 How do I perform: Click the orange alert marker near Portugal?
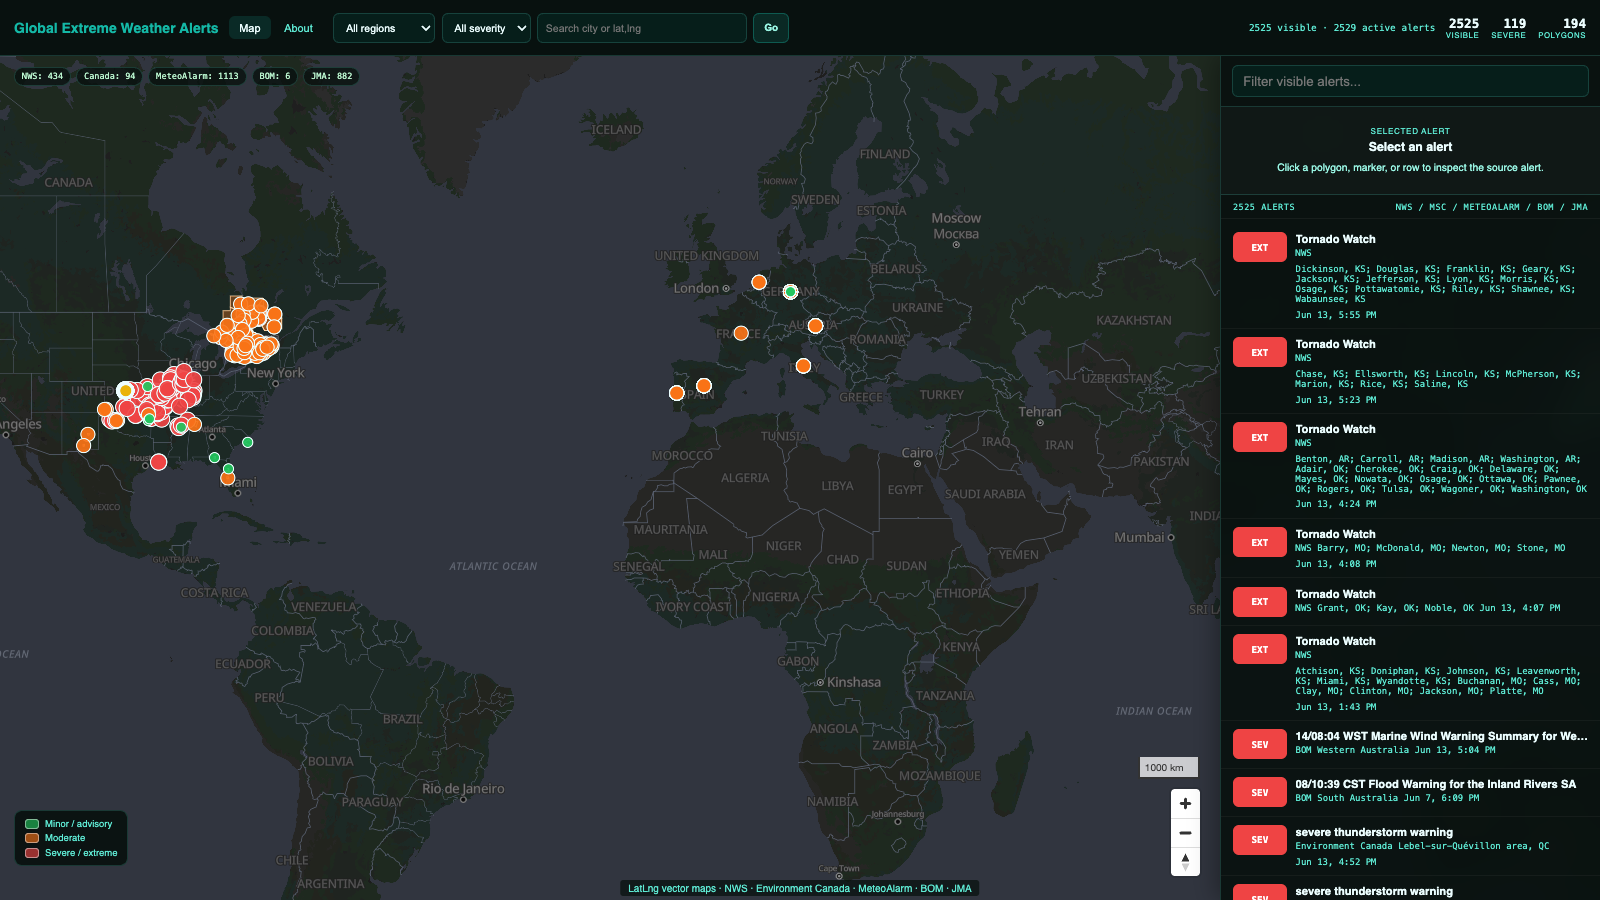pyautogui.click(x=677, y=393)
